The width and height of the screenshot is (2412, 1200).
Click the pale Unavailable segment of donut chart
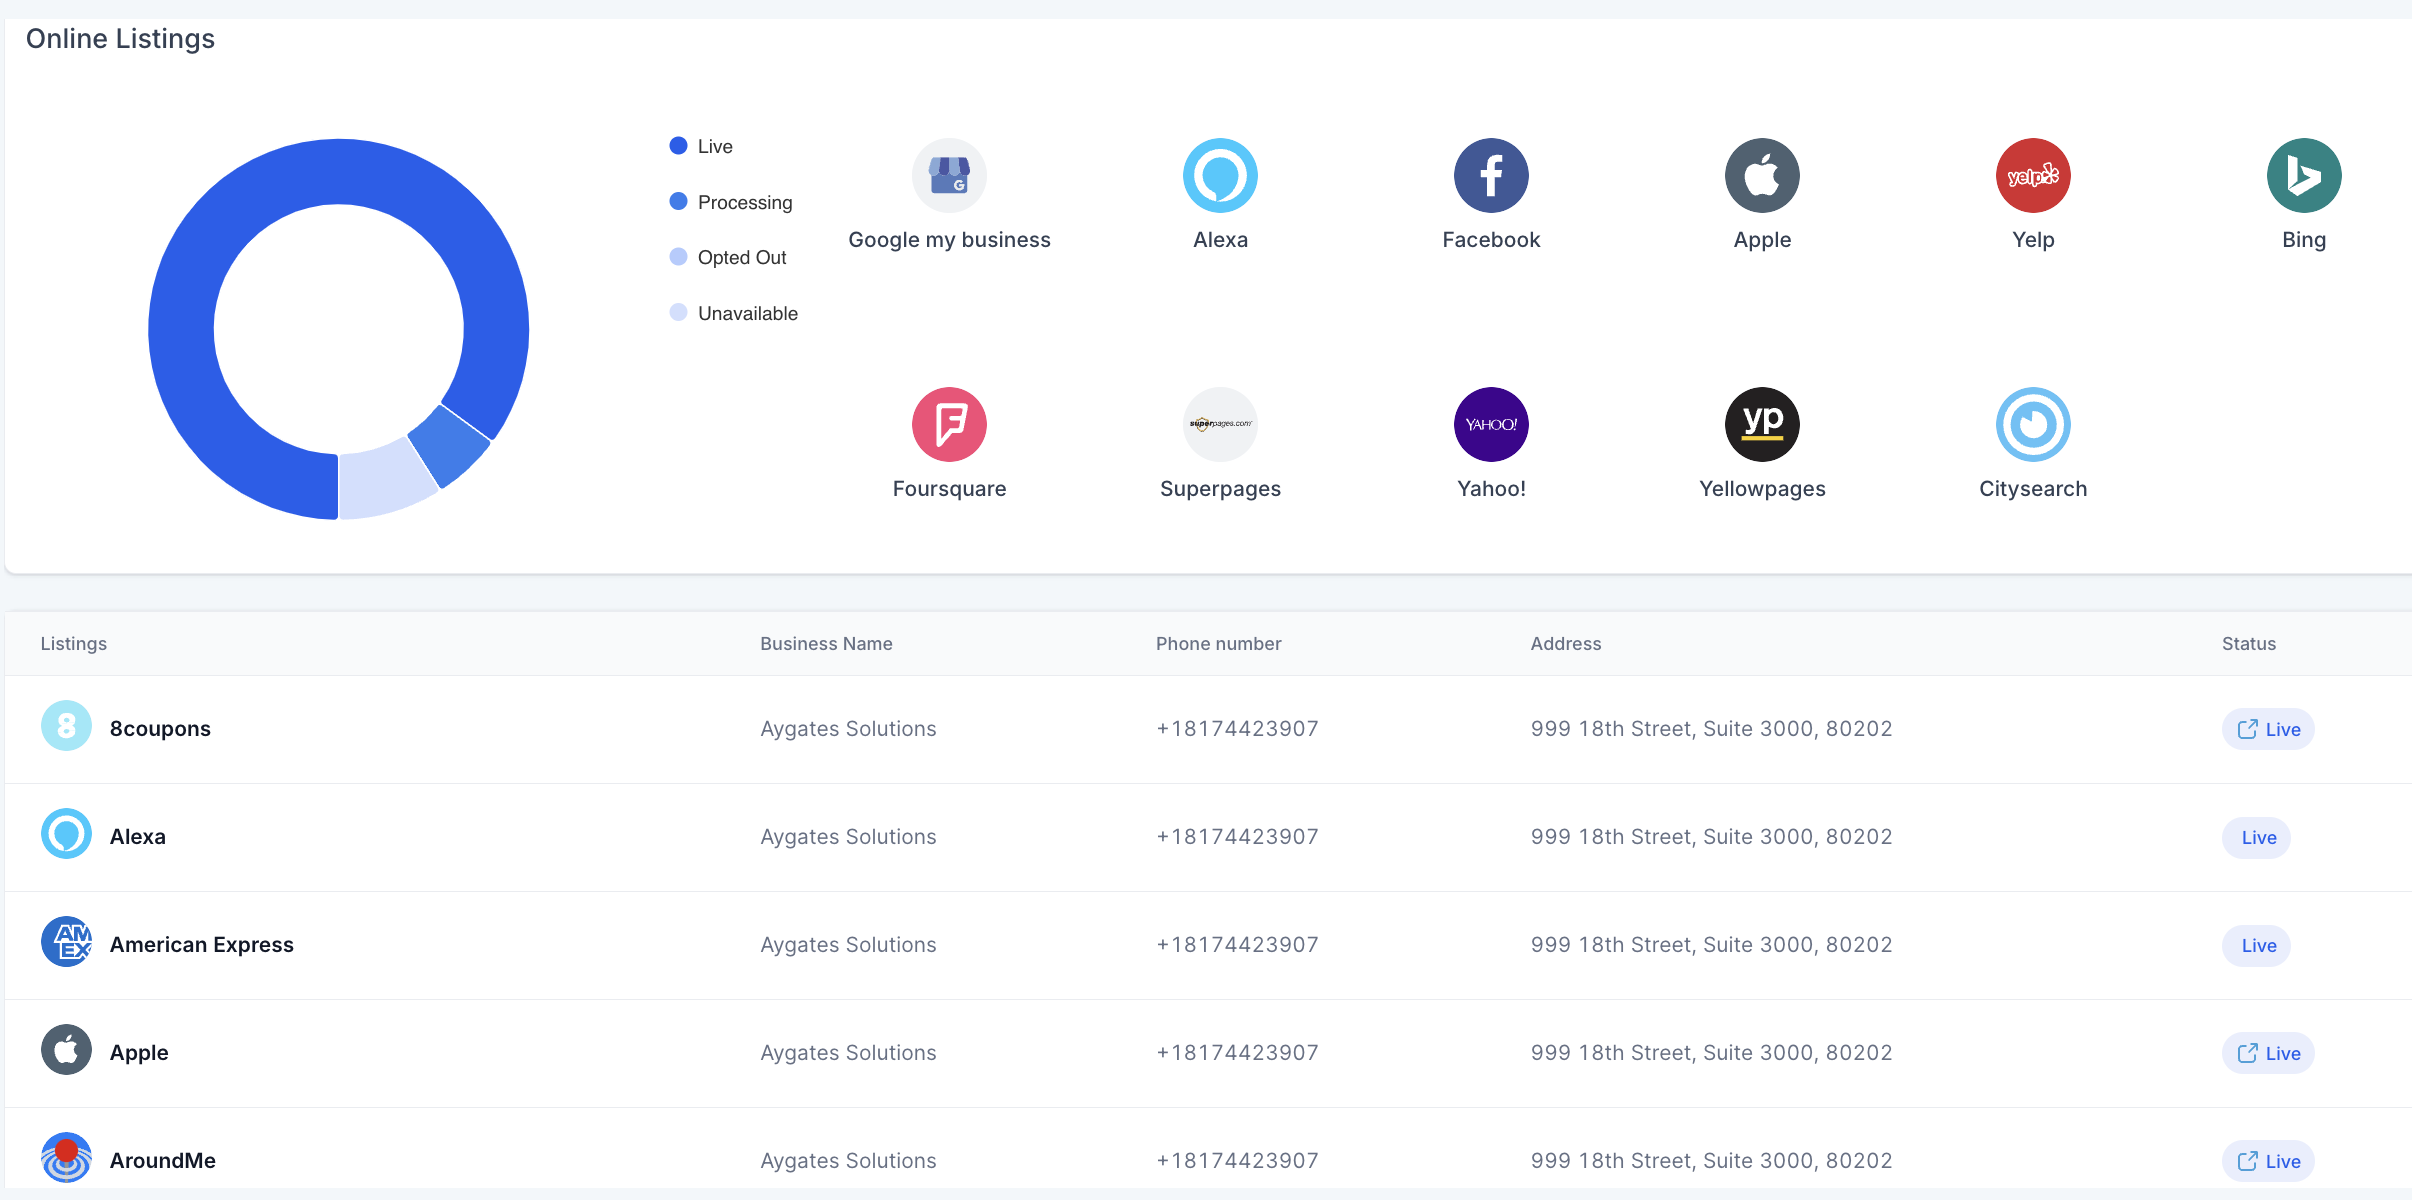tap(385, 482)
